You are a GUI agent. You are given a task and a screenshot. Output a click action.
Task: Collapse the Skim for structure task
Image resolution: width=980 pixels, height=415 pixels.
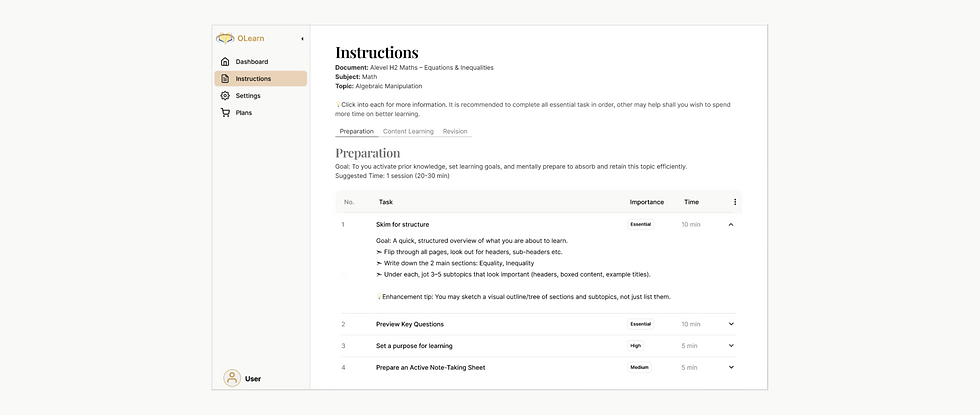pos(731,224)
